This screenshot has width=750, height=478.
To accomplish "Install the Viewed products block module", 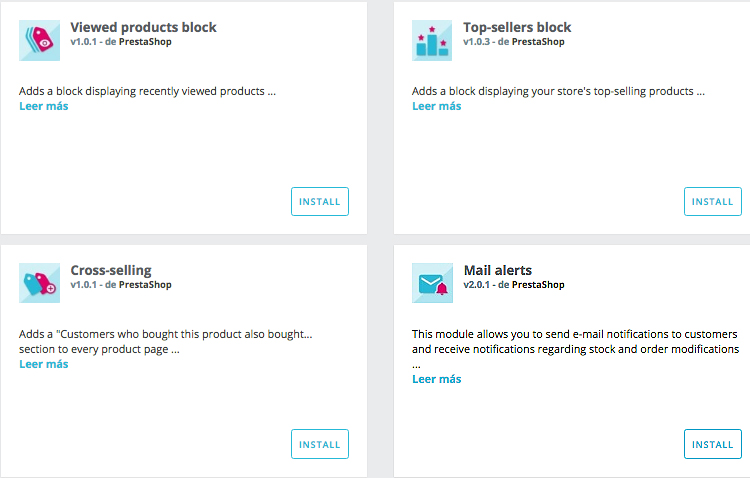I will click(x=320, y=201).
